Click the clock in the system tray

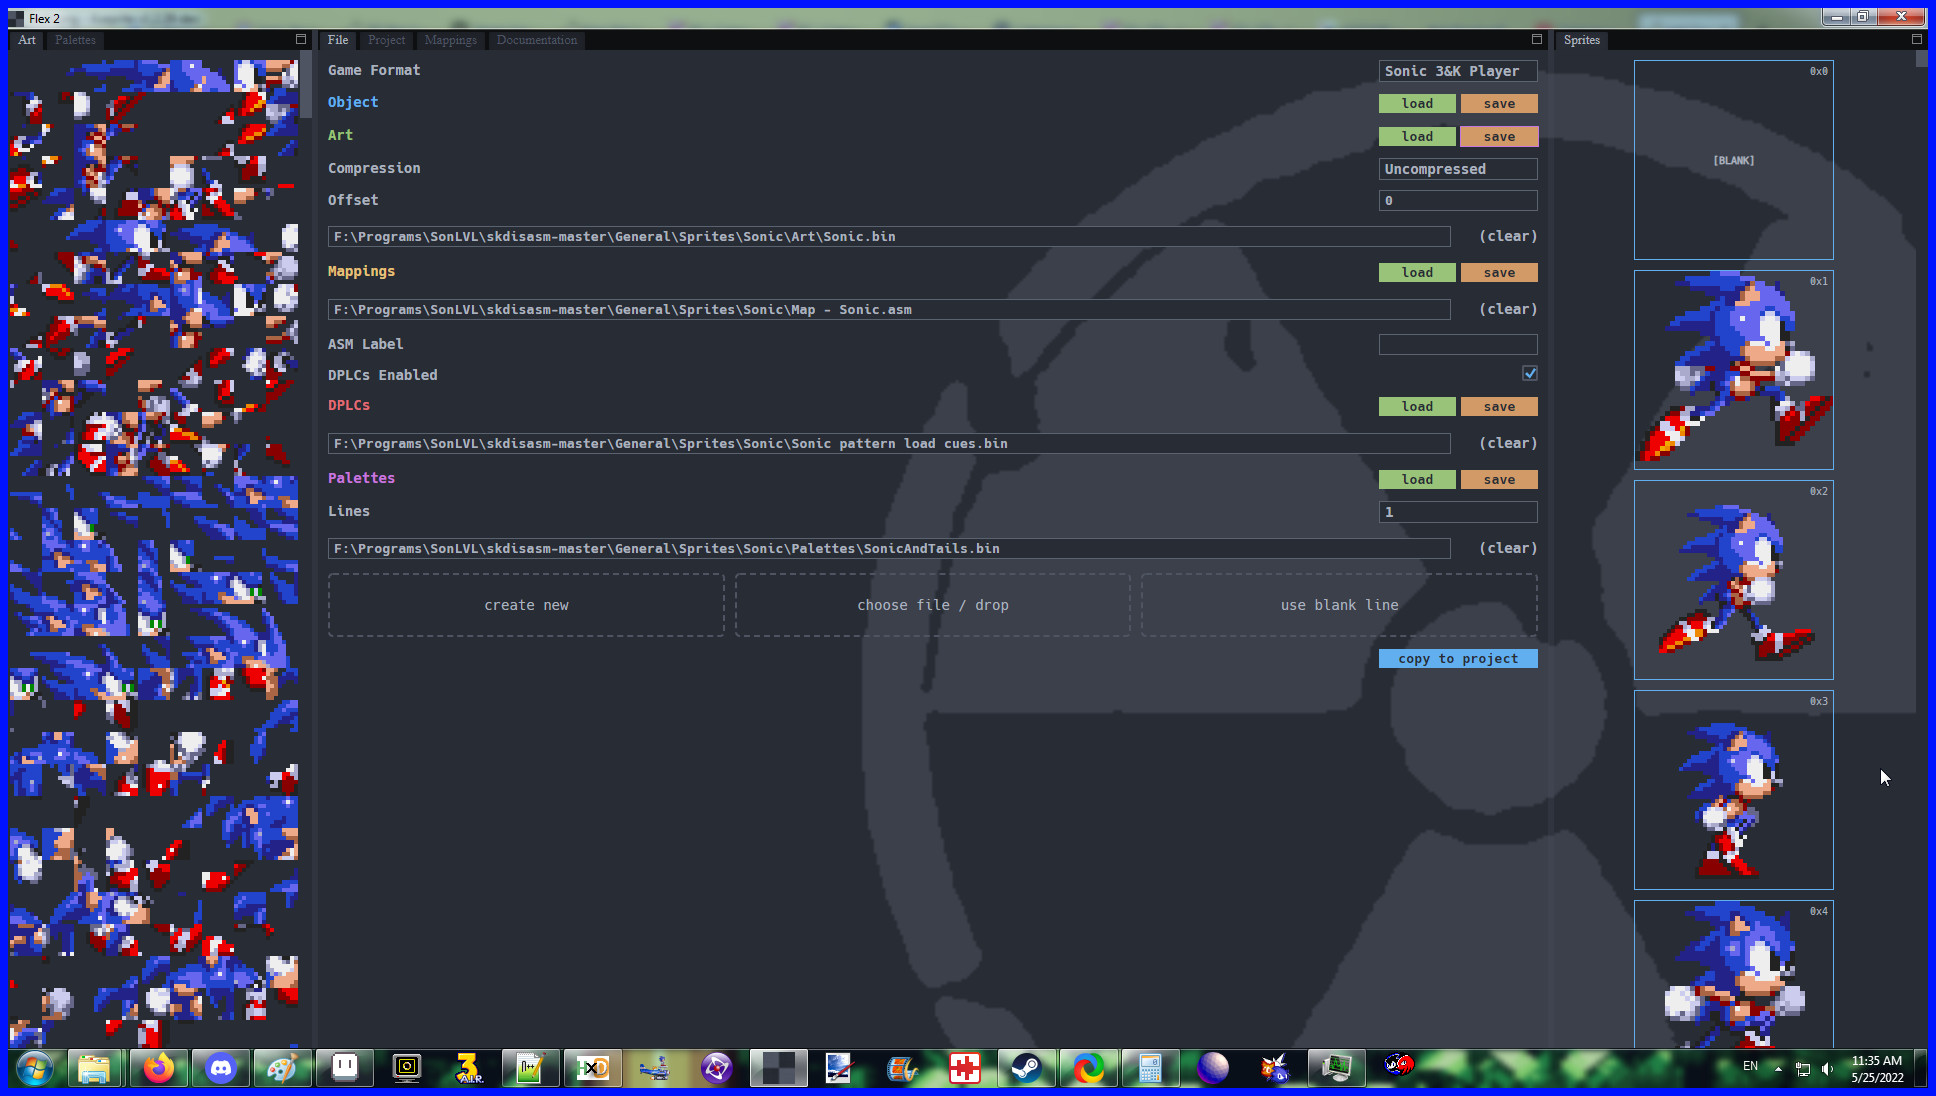coord(1876,1068)
